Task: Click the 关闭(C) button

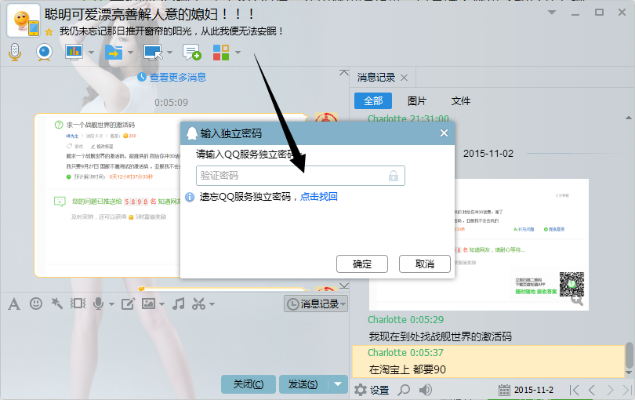Action: 248,384
